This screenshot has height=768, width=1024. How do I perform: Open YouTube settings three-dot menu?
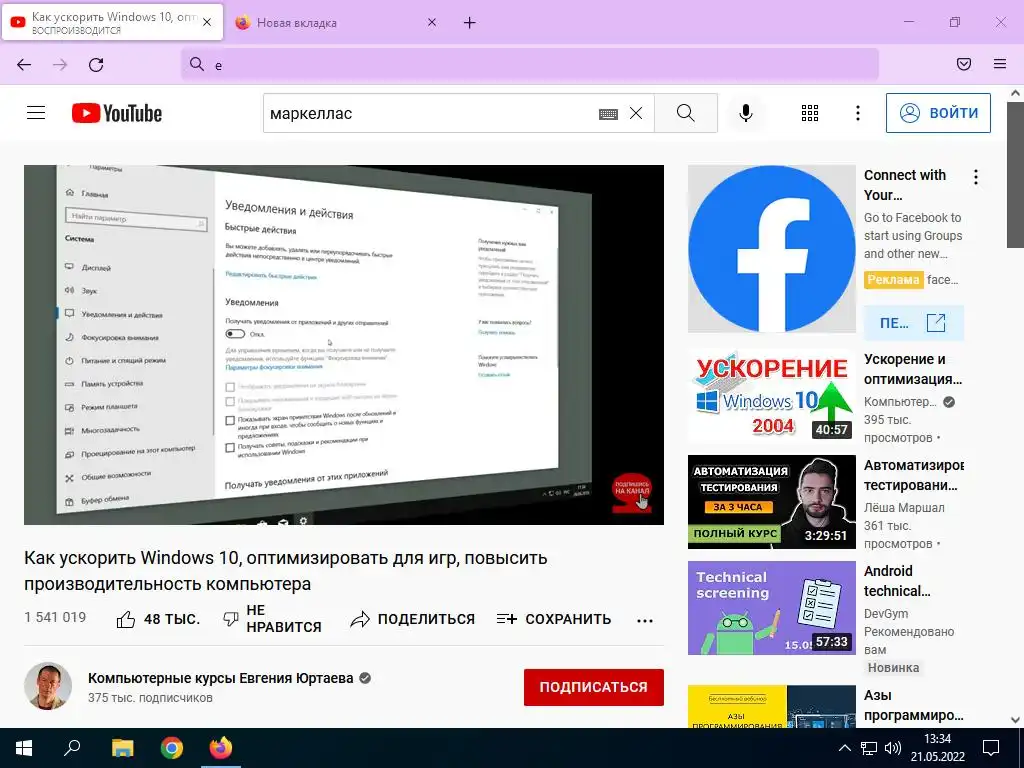click(x=857, y=113)
